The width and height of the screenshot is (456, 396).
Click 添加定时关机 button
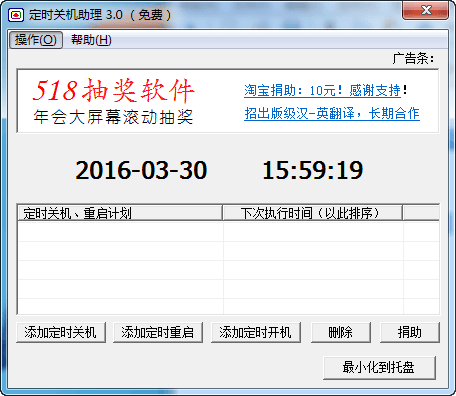pos(61,332)
